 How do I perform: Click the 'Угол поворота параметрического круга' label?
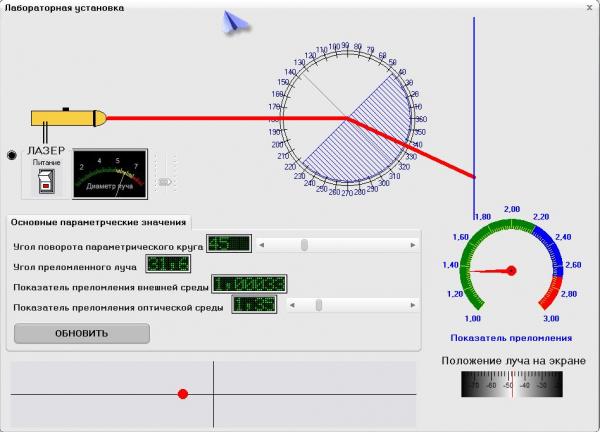click(x=108, y=247)
